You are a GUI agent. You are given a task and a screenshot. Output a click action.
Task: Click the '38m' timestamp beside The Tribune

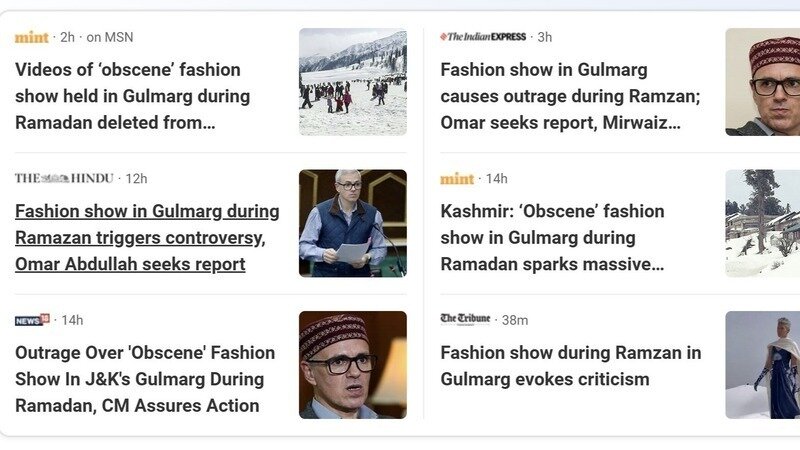pyautogui.click(x=515, y=320)
